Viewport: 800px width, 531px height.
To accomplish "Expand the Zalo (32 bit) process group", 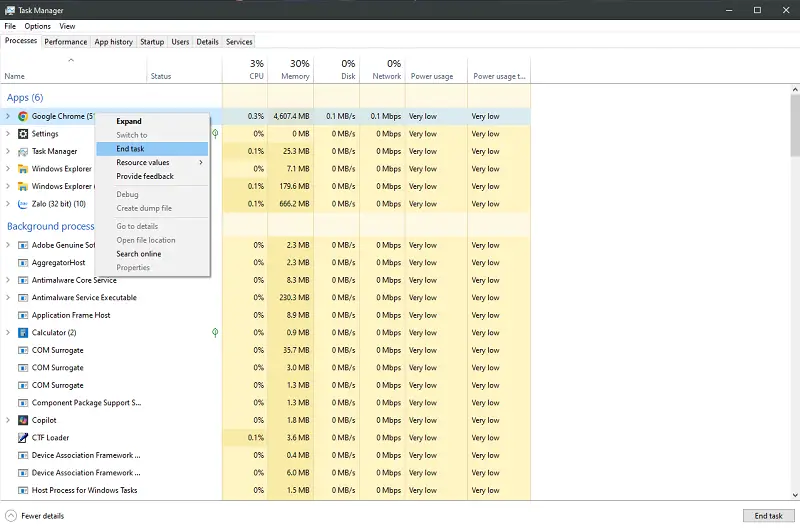I will pos(8,204).
